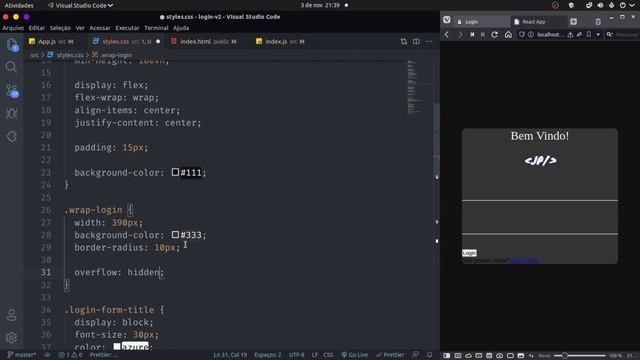Click Activities in the top bar
This screenshot has width=640, height=360.
coord(19,5)
